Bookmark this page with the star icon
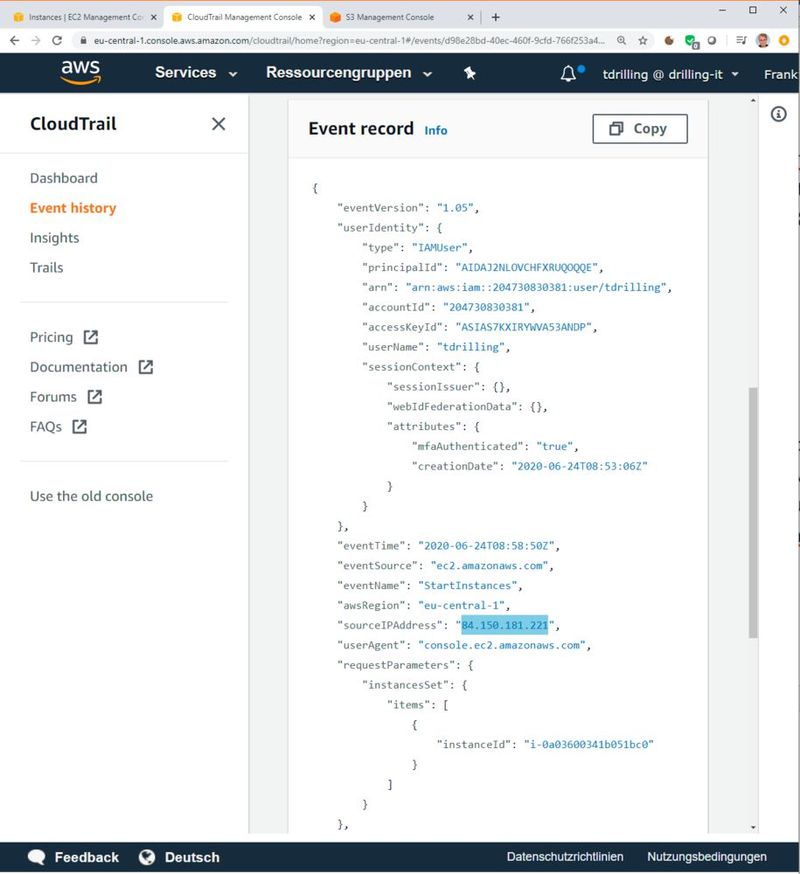800x874 pixels. (643, 41)
